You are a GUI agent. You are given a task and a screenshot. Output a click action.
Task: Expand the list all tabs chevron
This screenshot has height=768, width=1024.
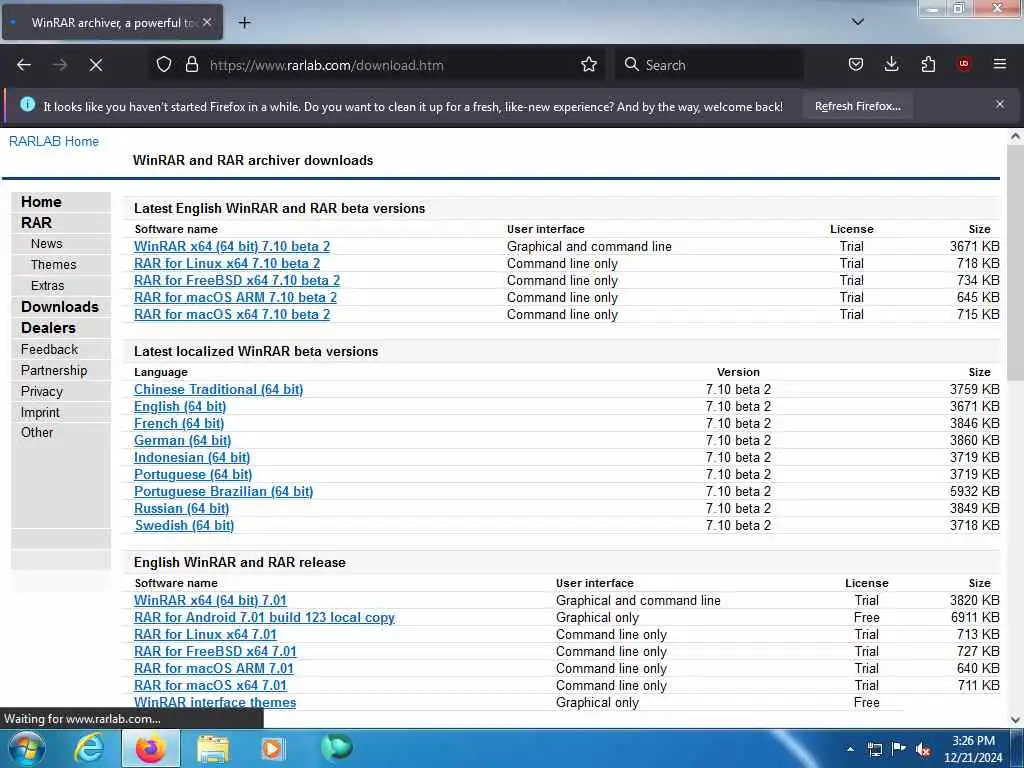pos(857,22)
